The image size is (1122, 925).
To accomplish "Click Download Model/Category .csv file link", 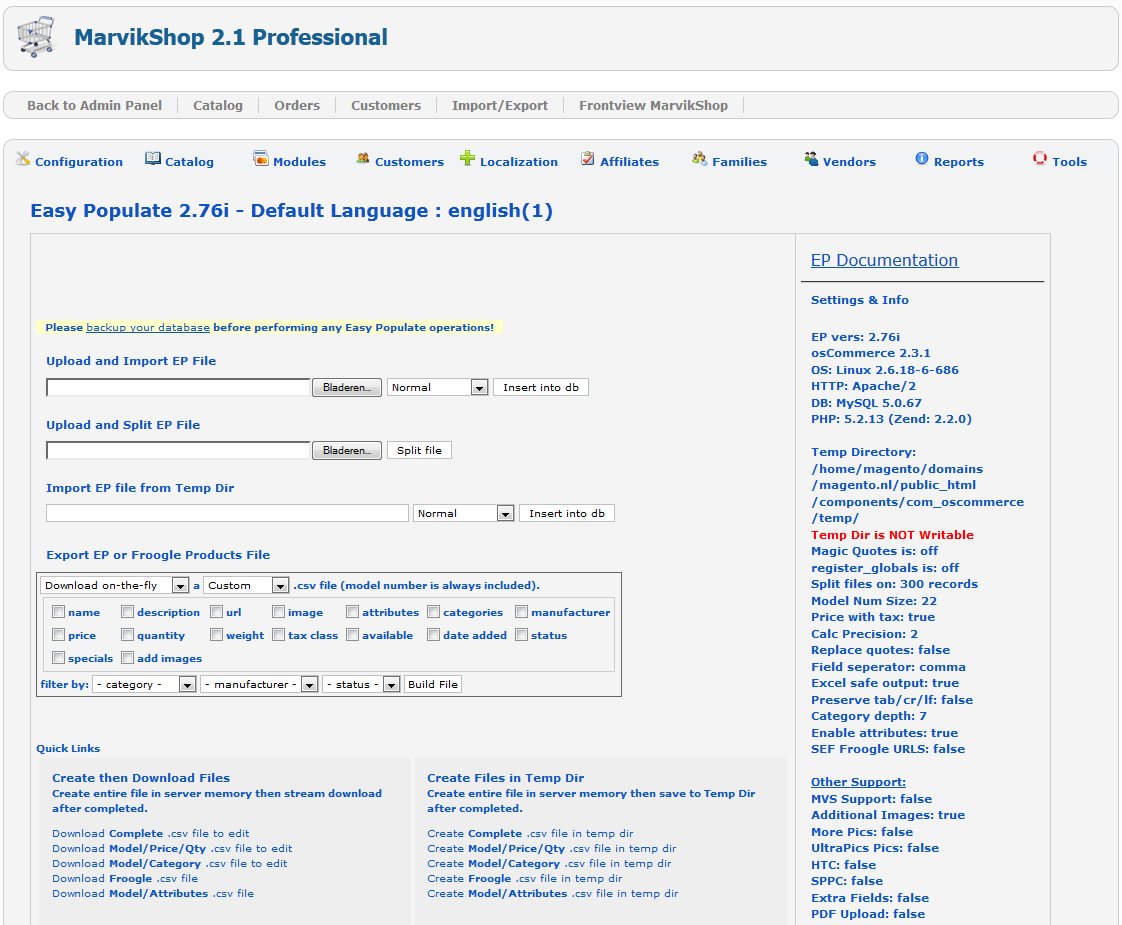I will click(x=170, y=863).
